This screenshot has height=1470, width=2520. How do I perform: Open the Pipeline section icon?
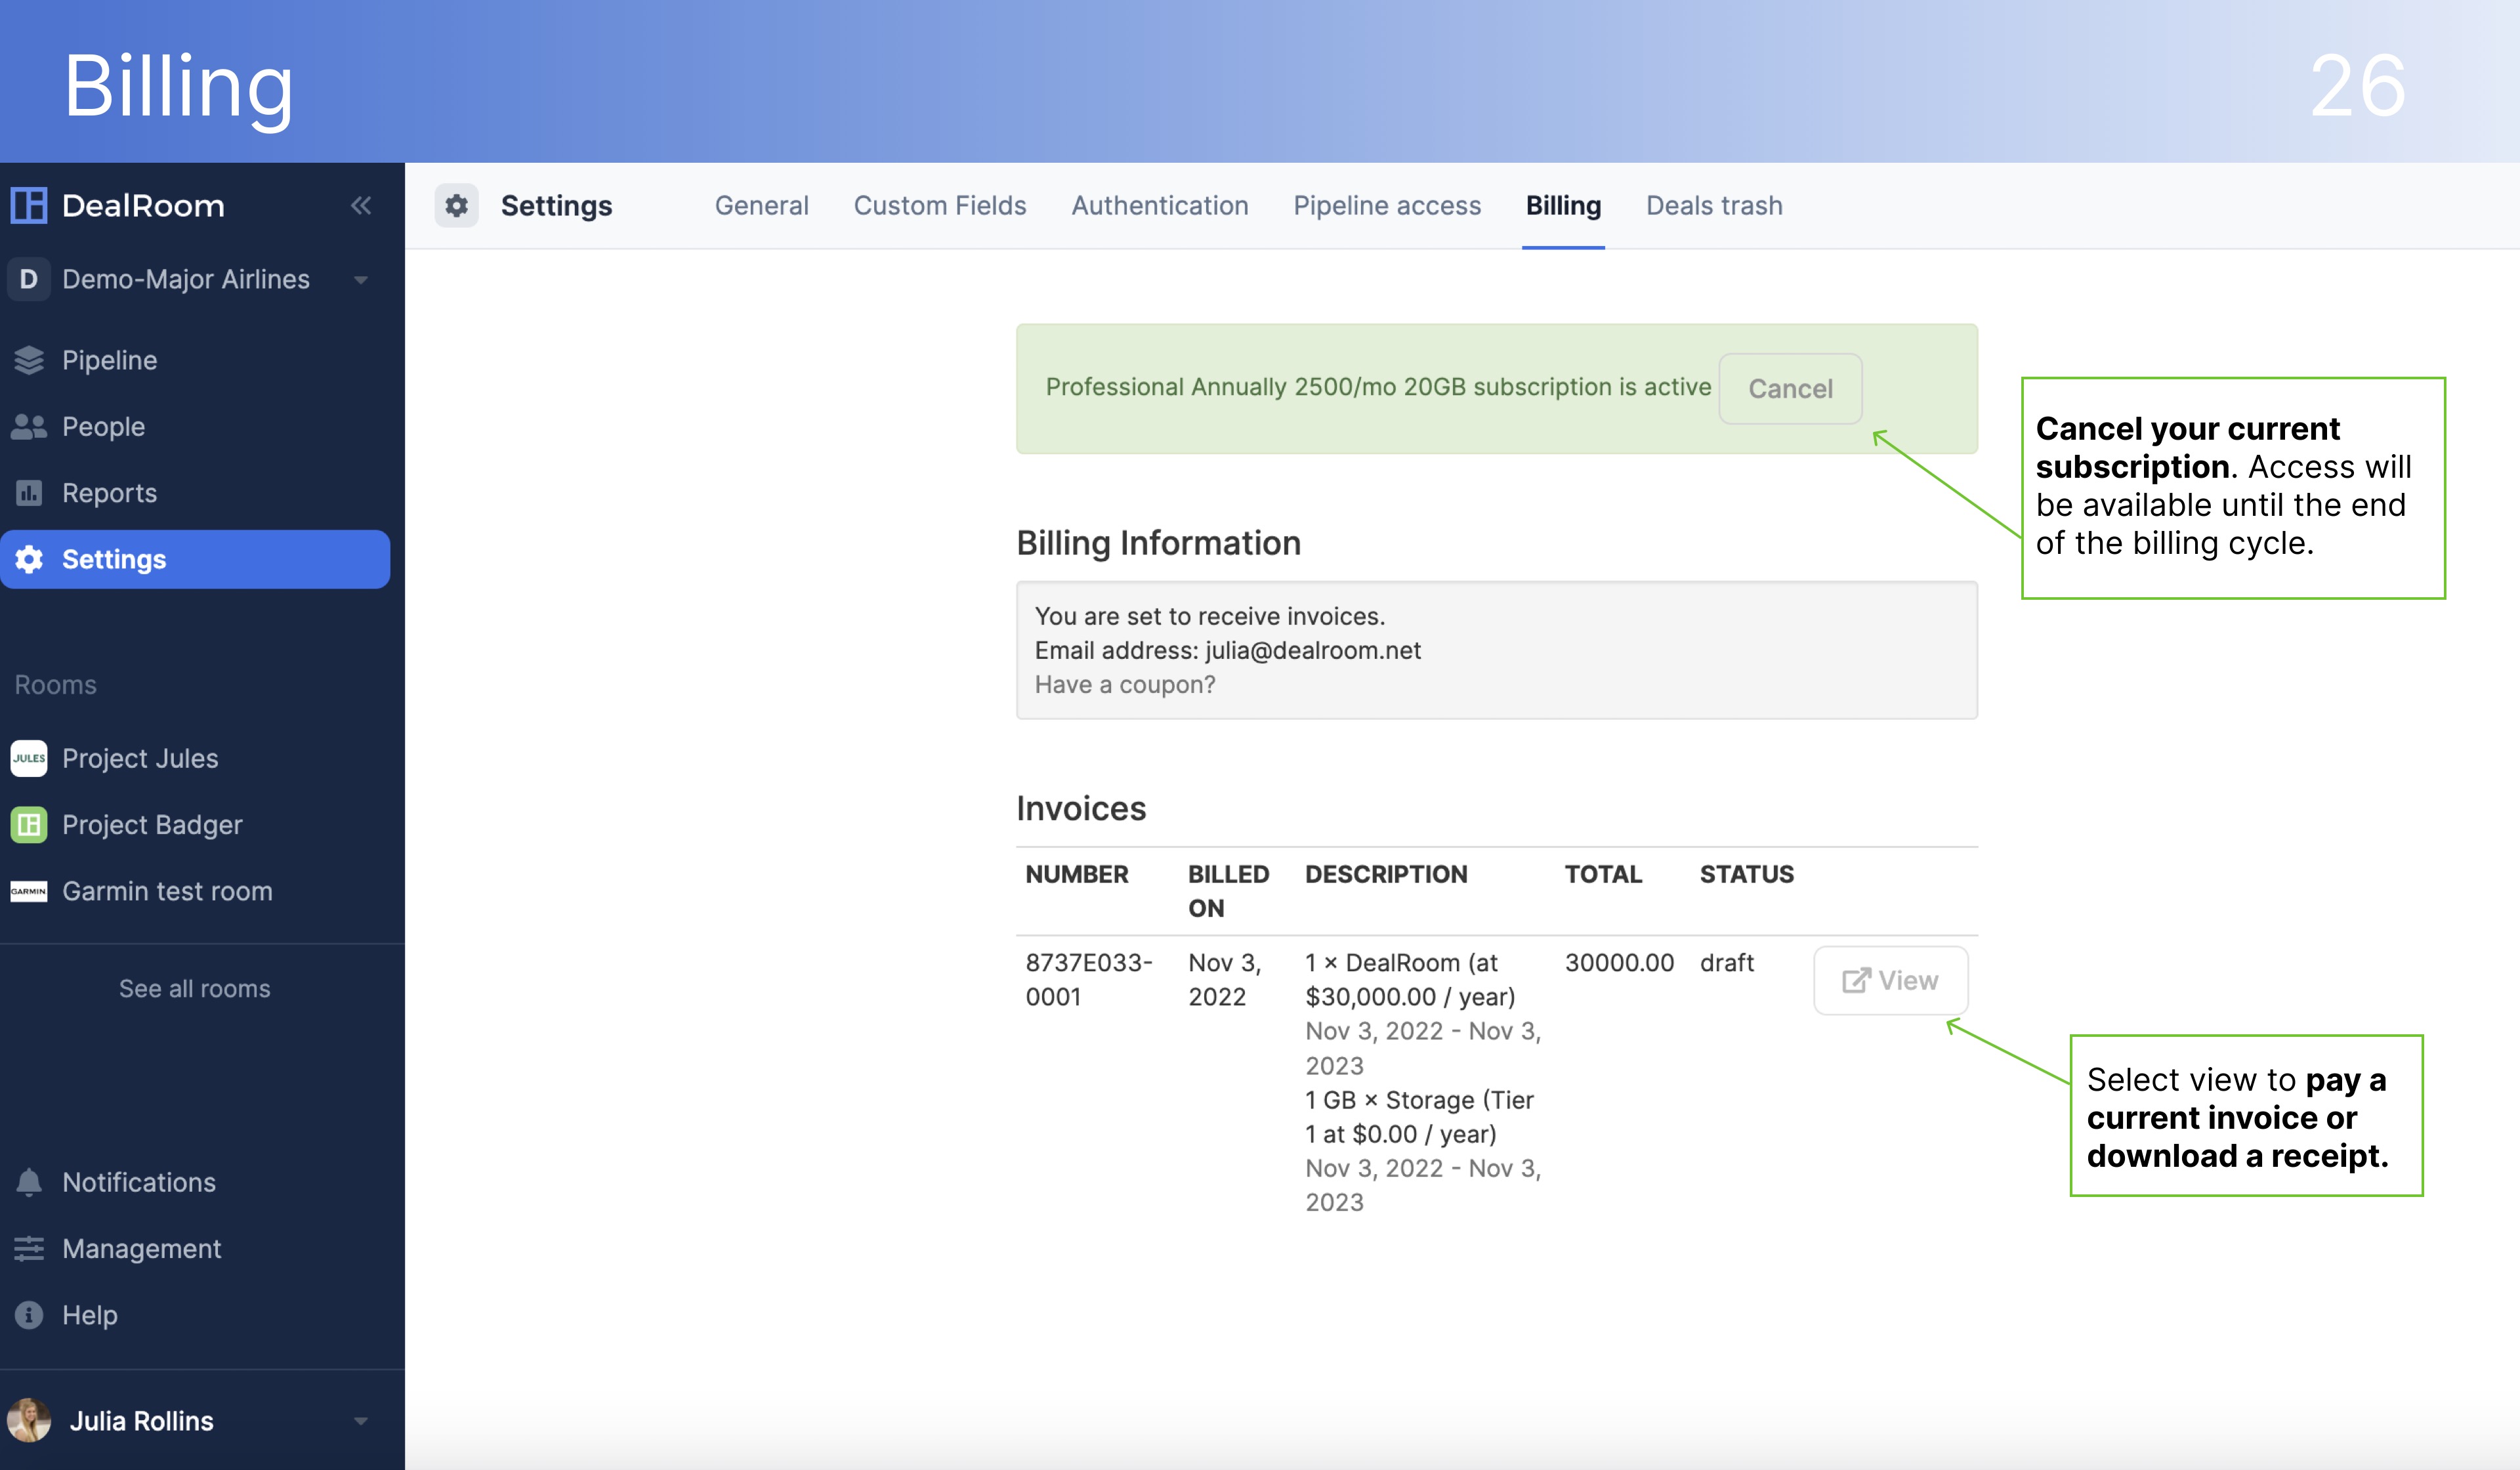point(30,360)
